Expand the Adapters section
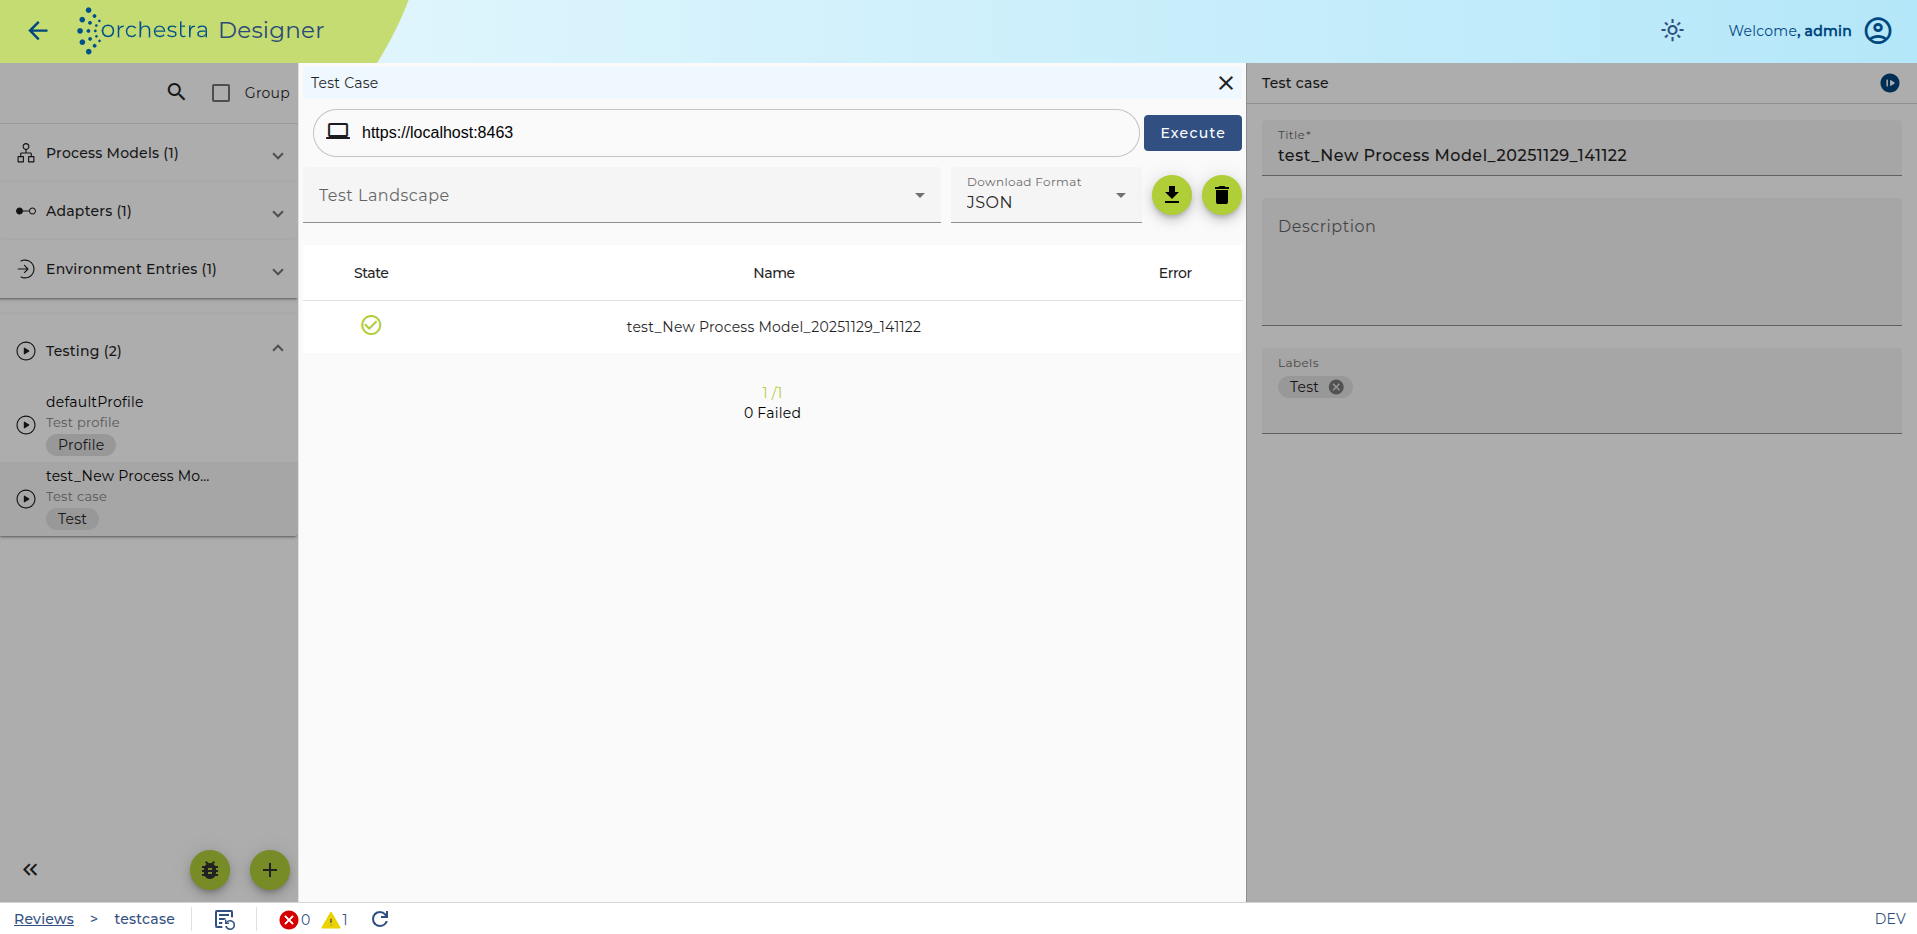Viewport: 1917px width, 934px height. coord(149,211)
